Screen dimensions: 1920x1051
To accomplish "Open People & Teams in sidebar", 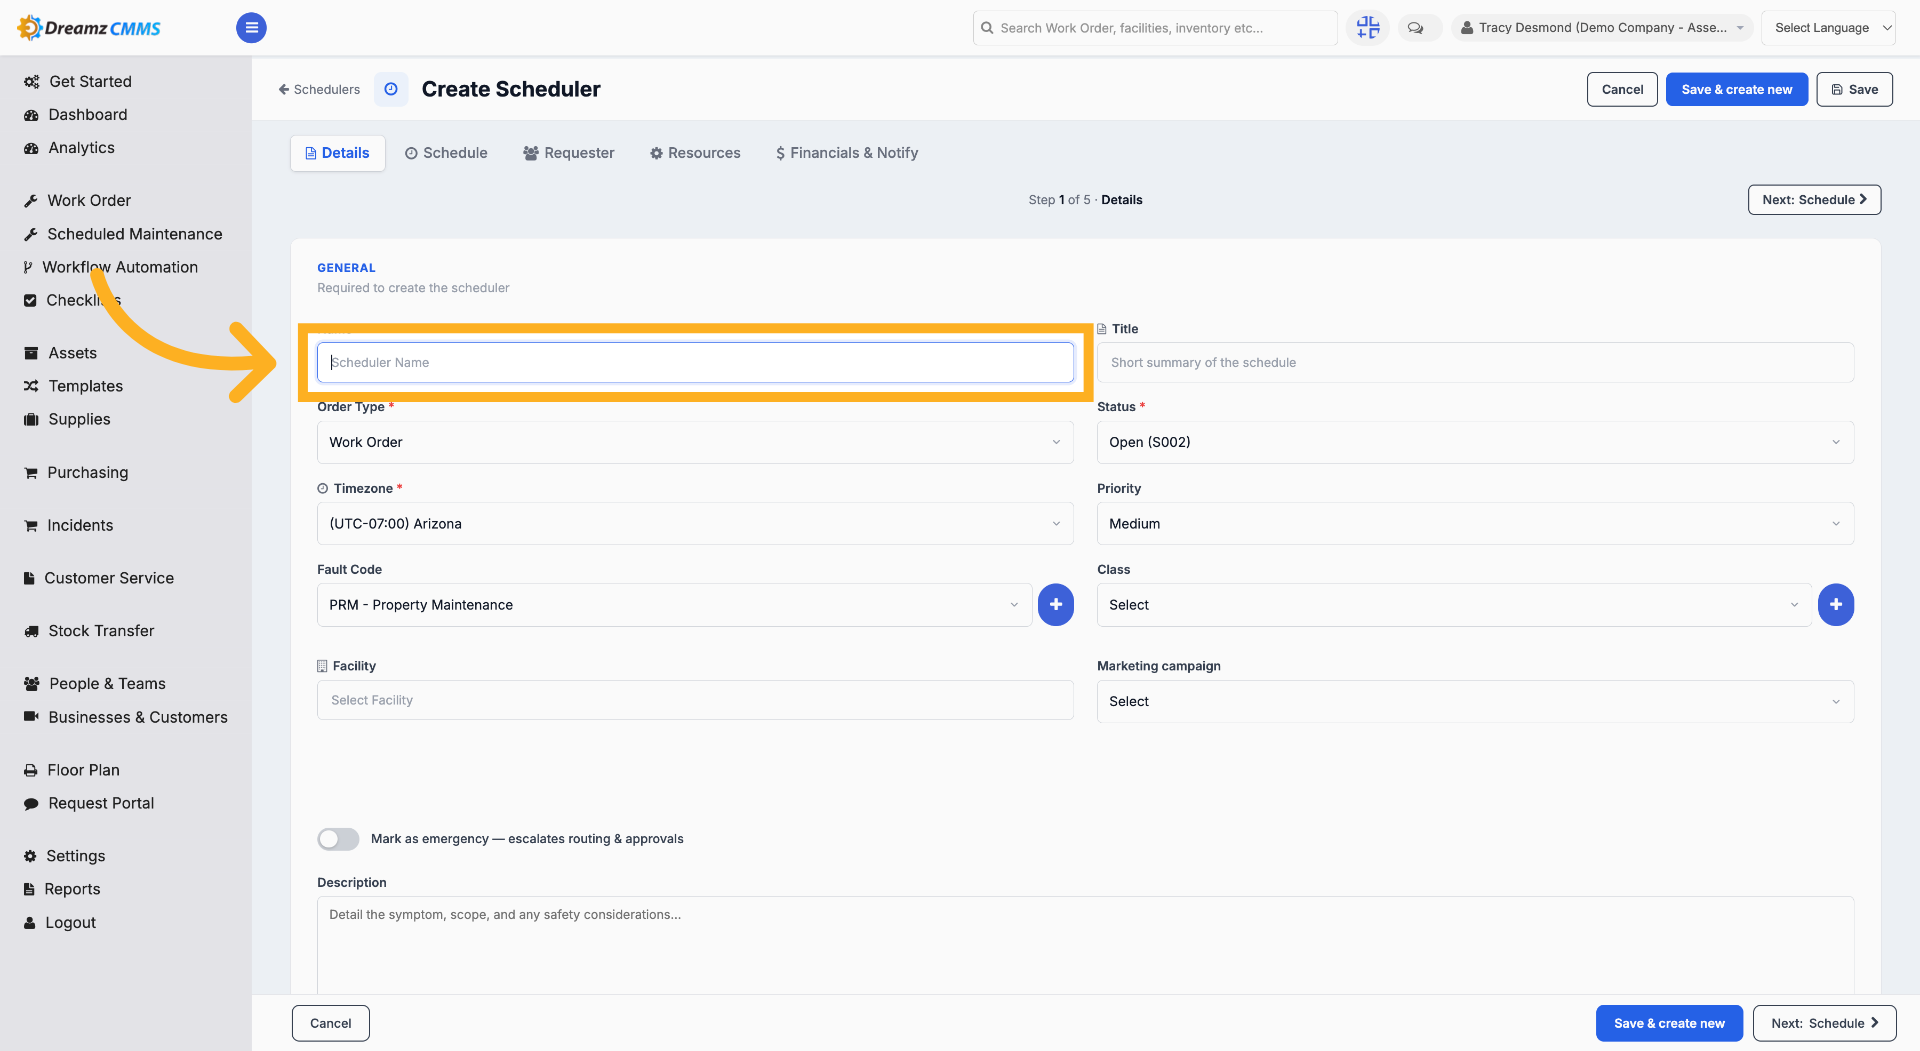I will click(95, 683).
